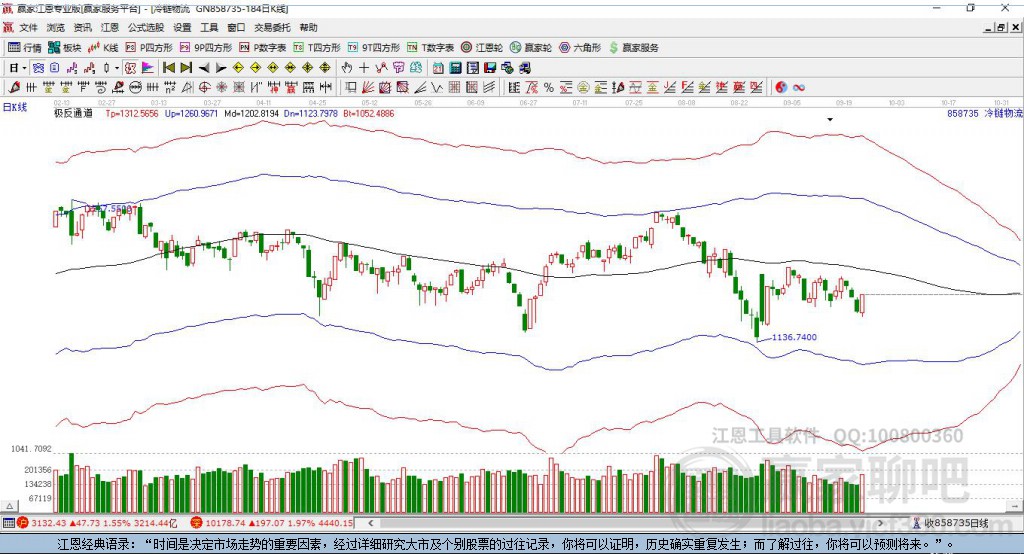
Task: Open the 板块 sector view
Action: coord(64,48)
